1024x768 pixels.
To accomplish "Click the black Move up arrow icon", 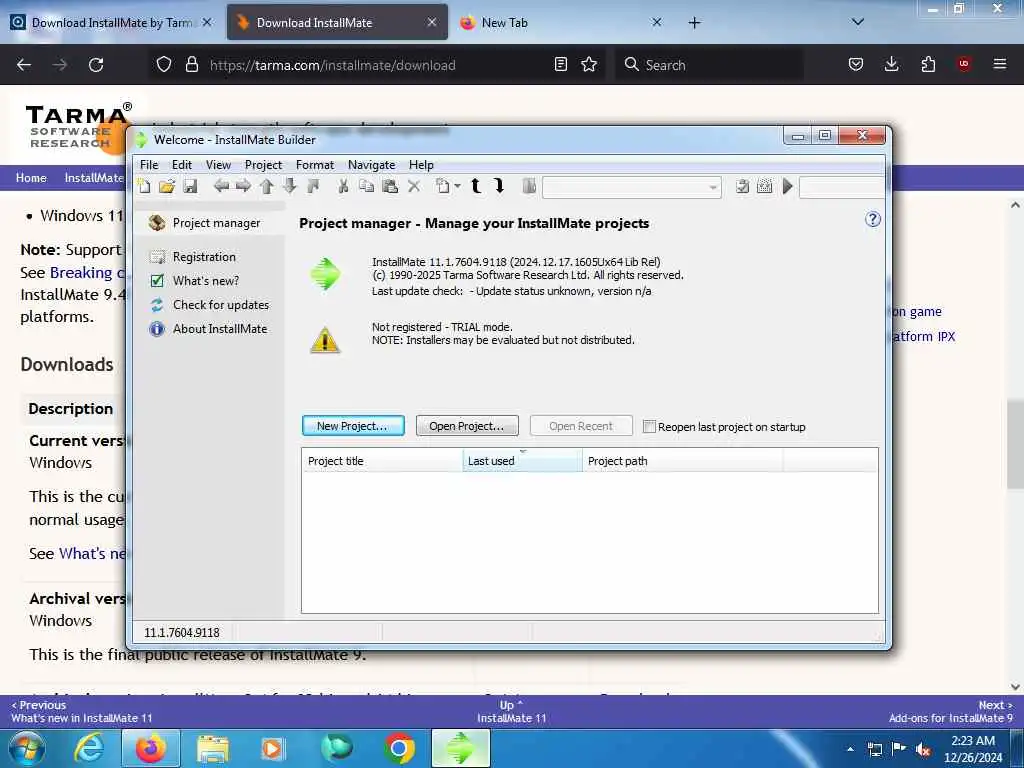I will tap(476, 187).
